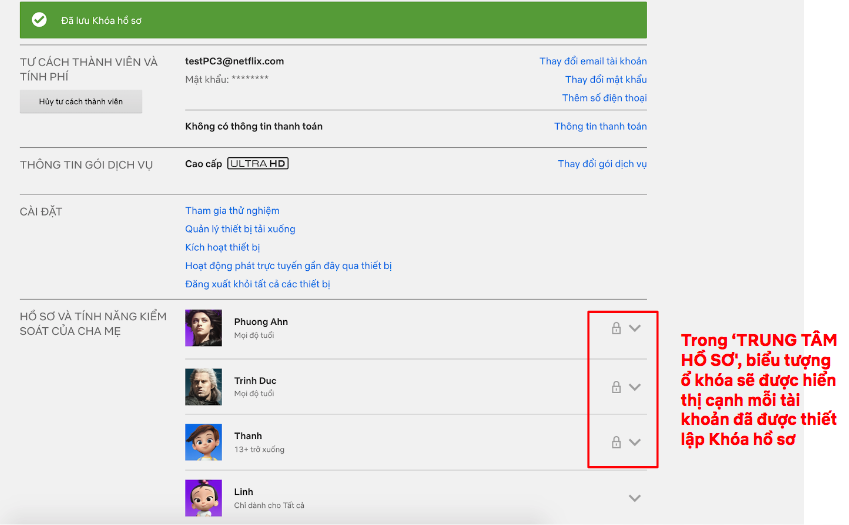Click the green checkmark icon in the banner

39,20
